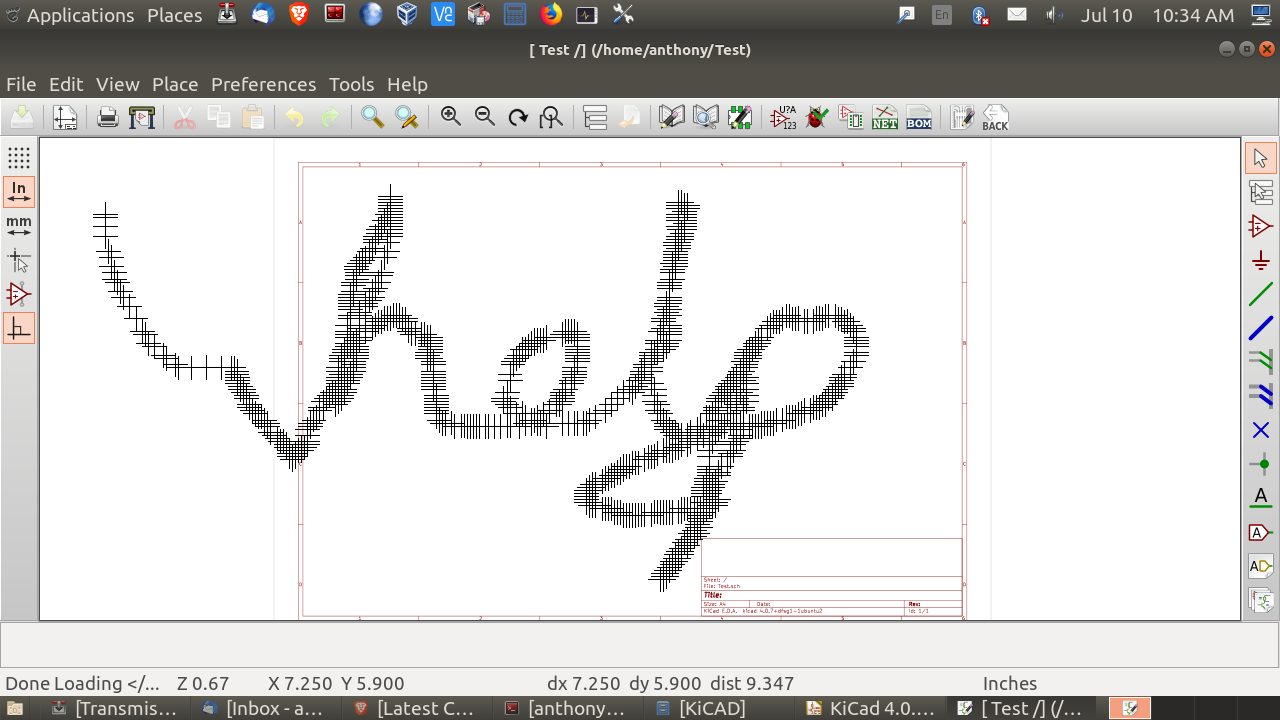Select bus to bus entry tool
Screen dimensions: 1280x720
click(x=1261, y=396)
